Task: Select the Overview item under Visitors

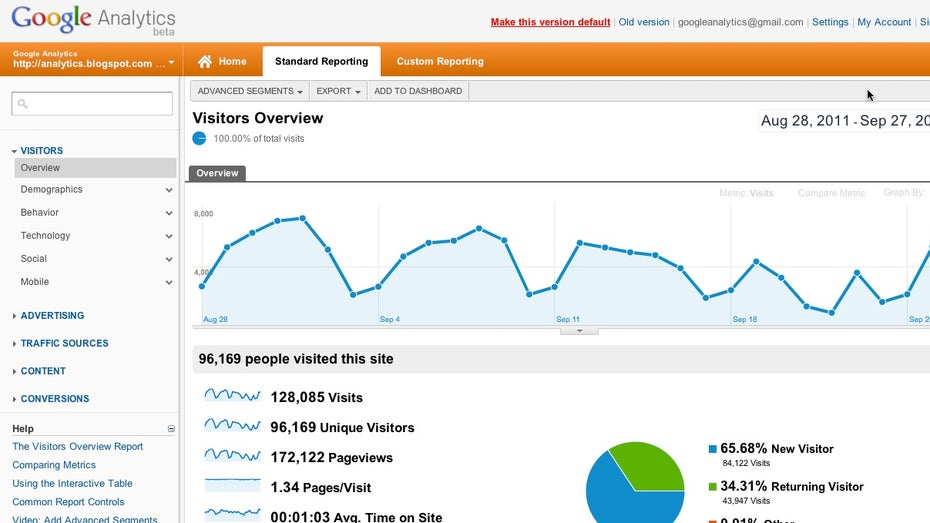Action: (x=95, y=168)
